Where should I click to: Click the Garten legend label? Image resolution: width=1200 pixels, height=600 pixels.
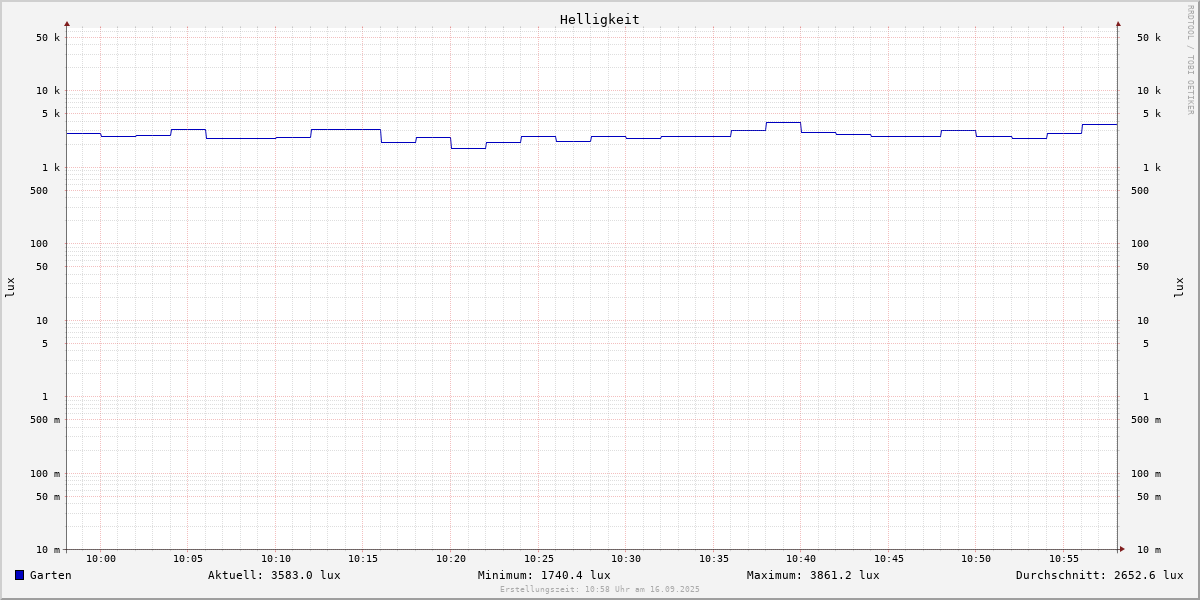pos(51,575)
